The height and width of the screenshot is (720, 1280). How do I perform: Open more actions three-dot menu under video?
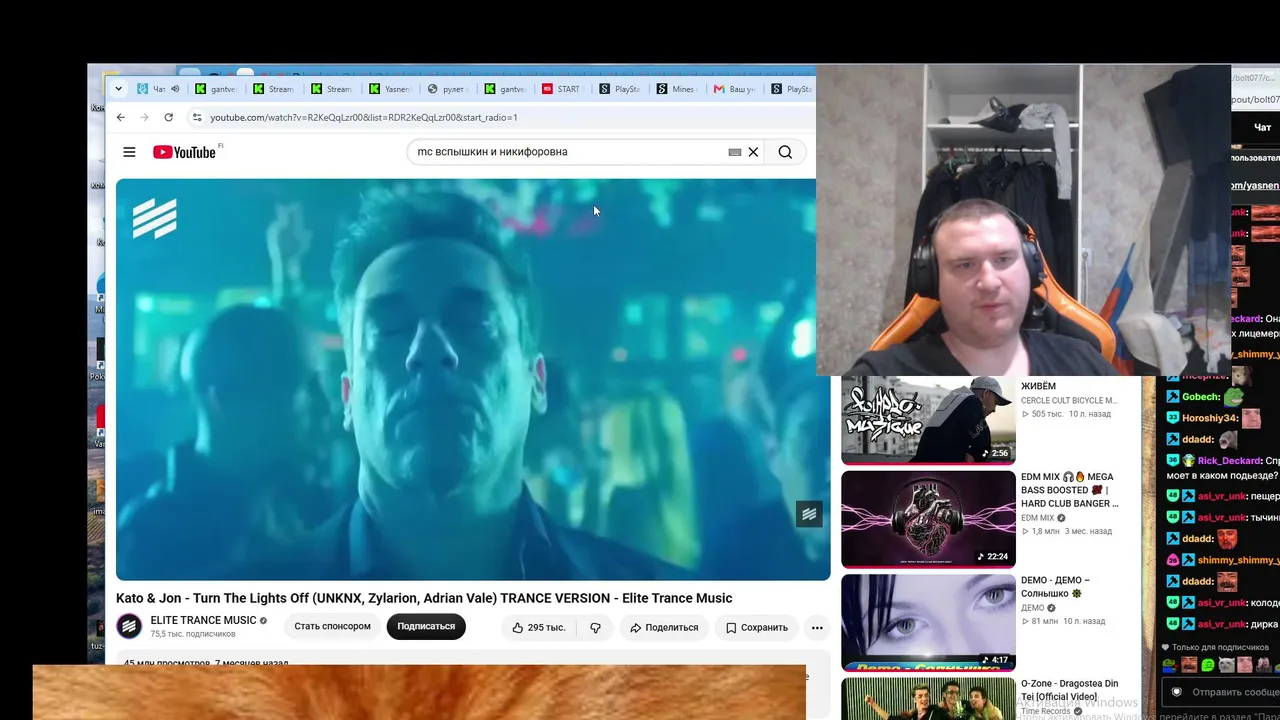tap(817, 627)
